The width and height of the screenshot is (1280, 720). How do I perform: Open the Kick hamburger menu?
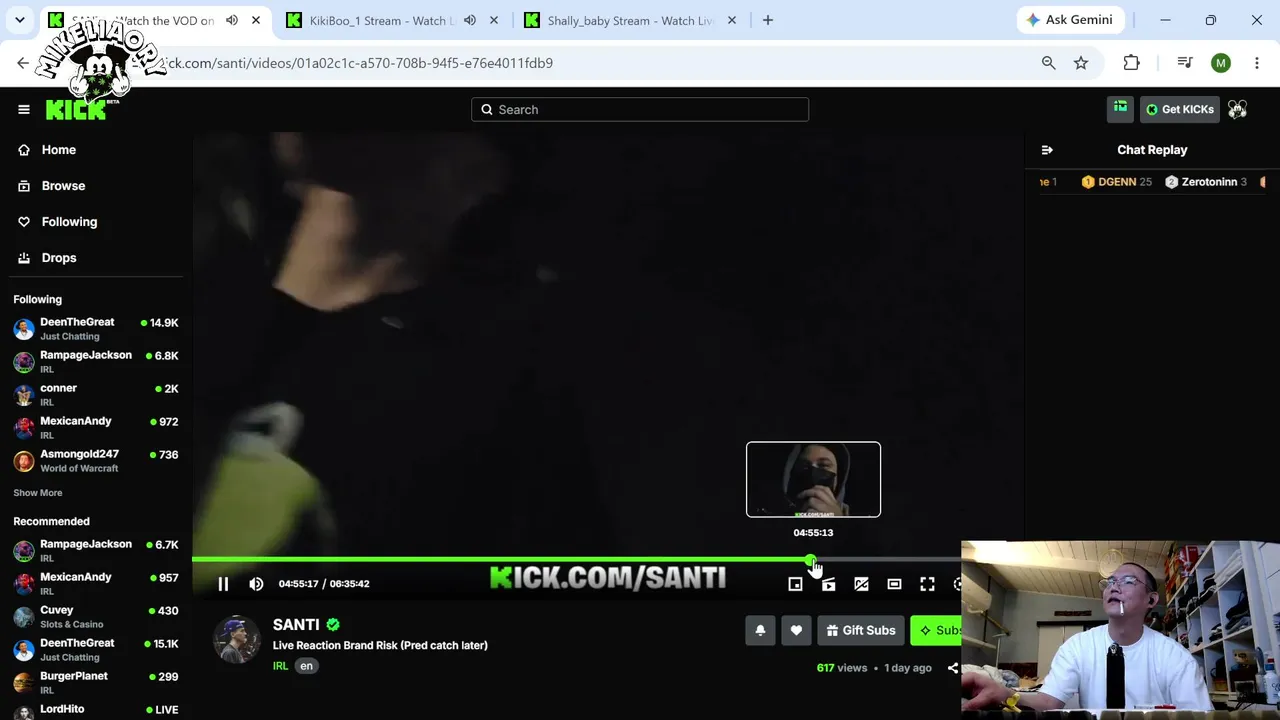tap(24, 109)
